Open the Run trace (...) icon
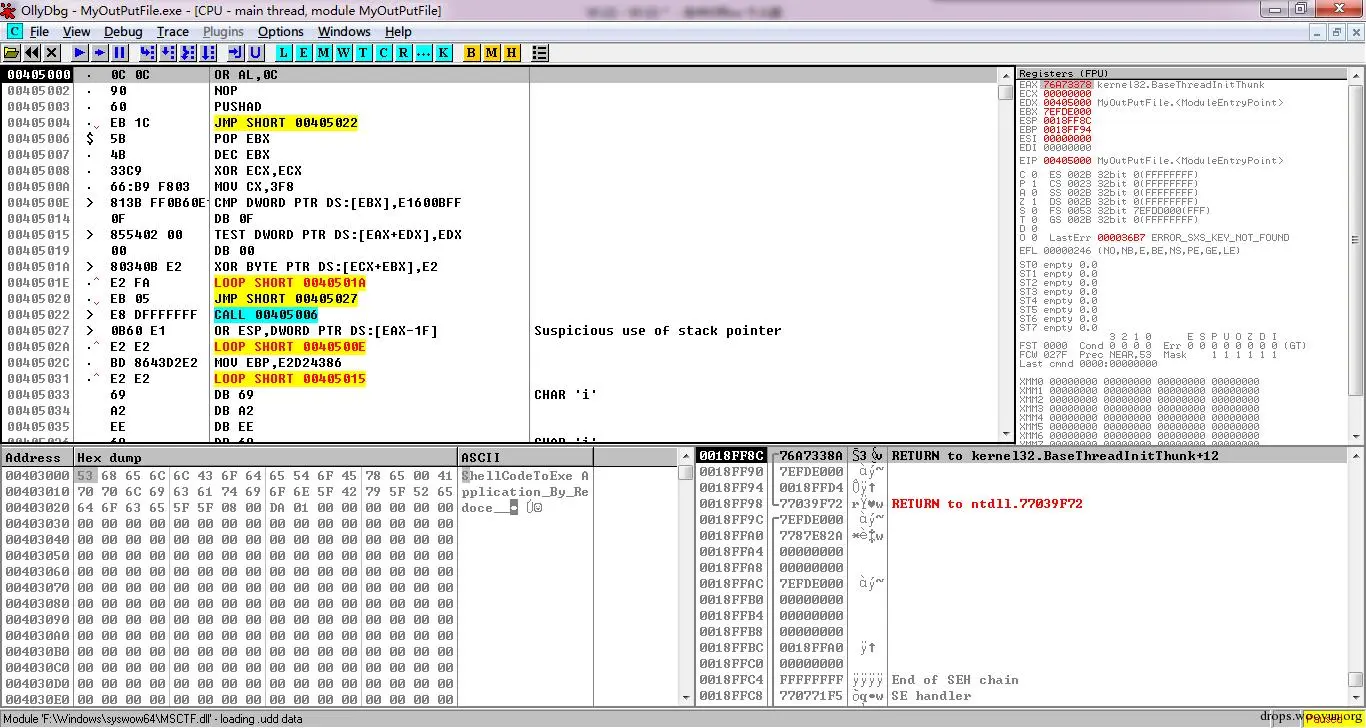 [x=424, y=53]
